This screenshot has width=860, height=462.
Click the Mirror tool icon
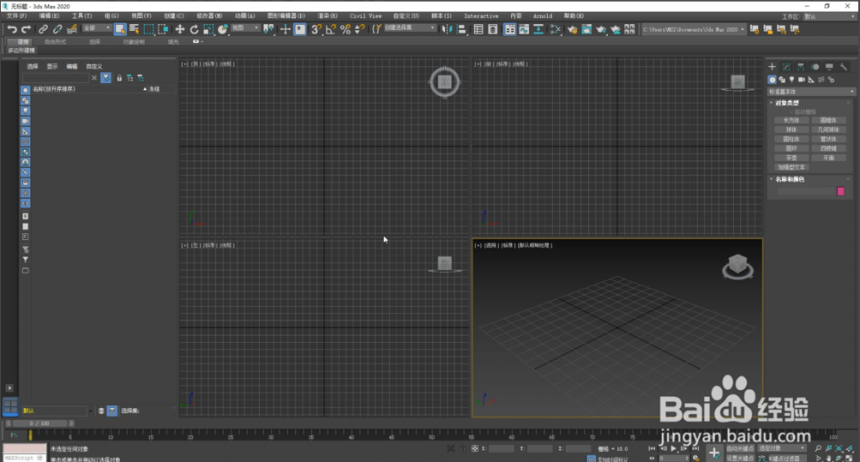[x=447, y=29]
